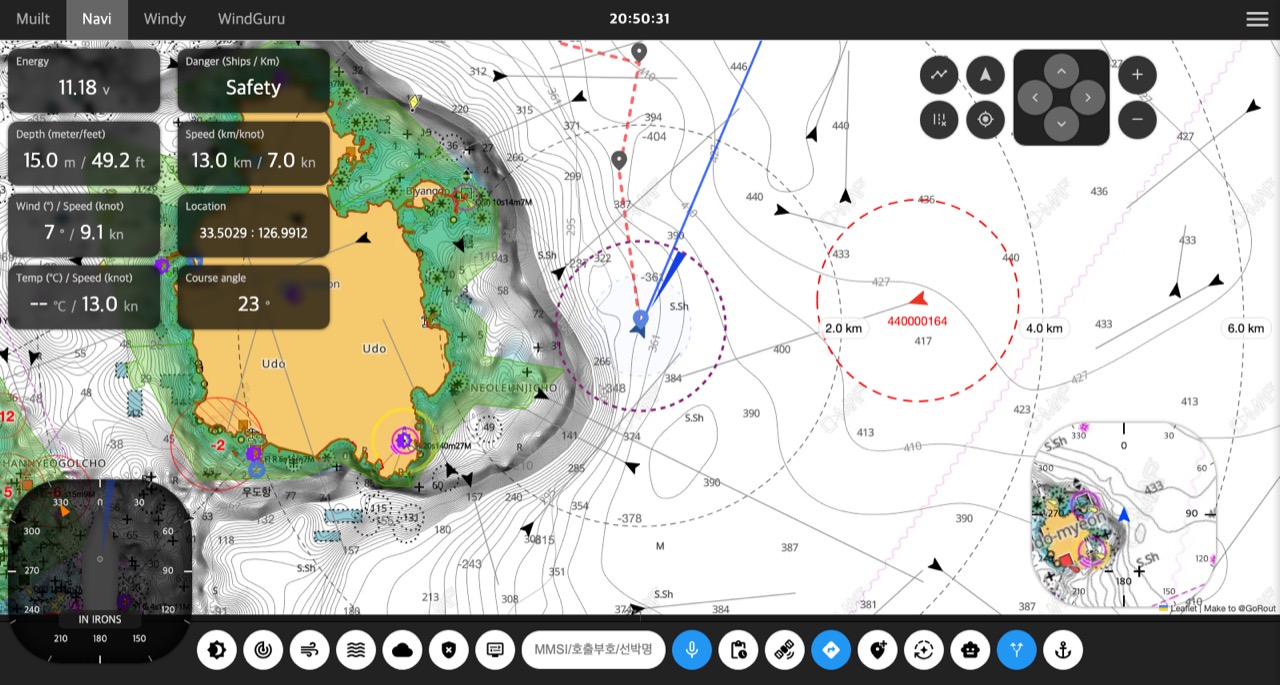1280x685 pixels.
Task: Open the radar sweep icon
Action: coord(263,650)
